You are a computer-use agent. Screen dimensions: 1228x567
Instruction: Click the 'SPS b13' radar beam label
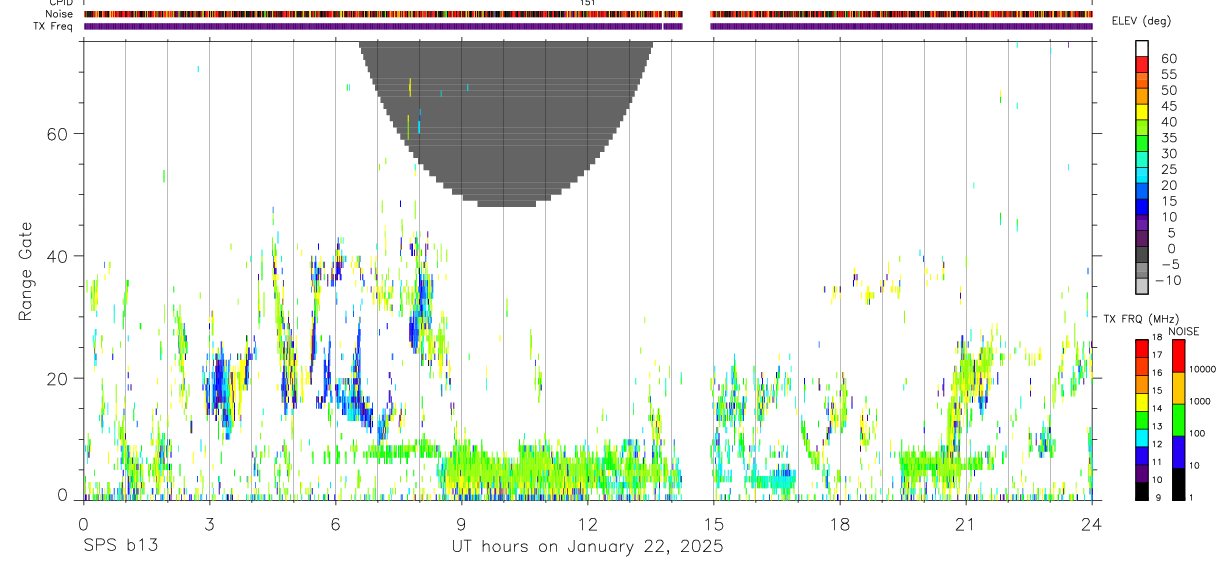point(120,546)
